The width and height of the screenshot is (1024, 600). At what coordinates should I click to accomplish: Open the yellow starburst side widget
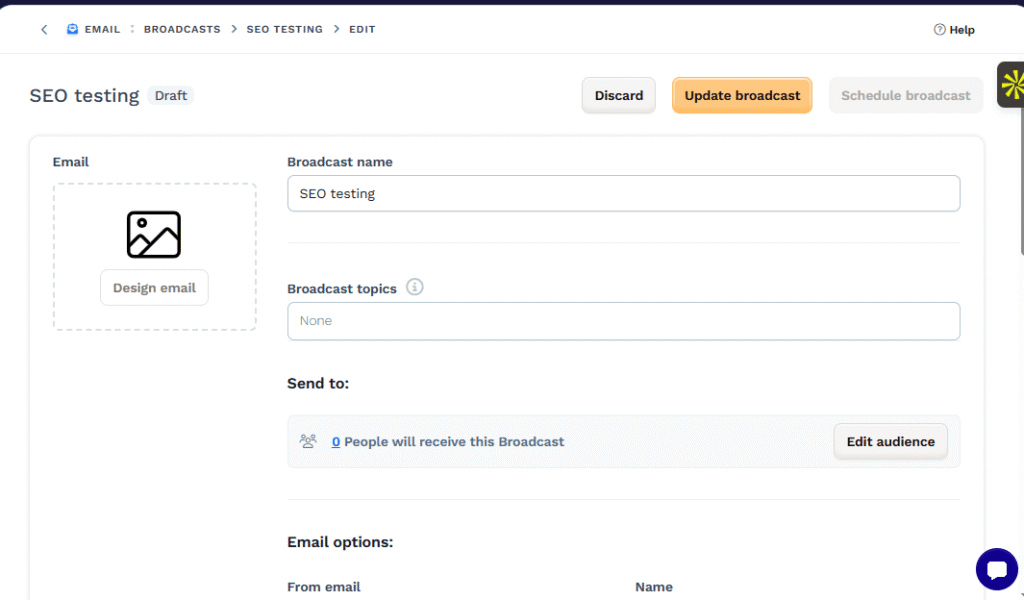tap(1011, 85)
